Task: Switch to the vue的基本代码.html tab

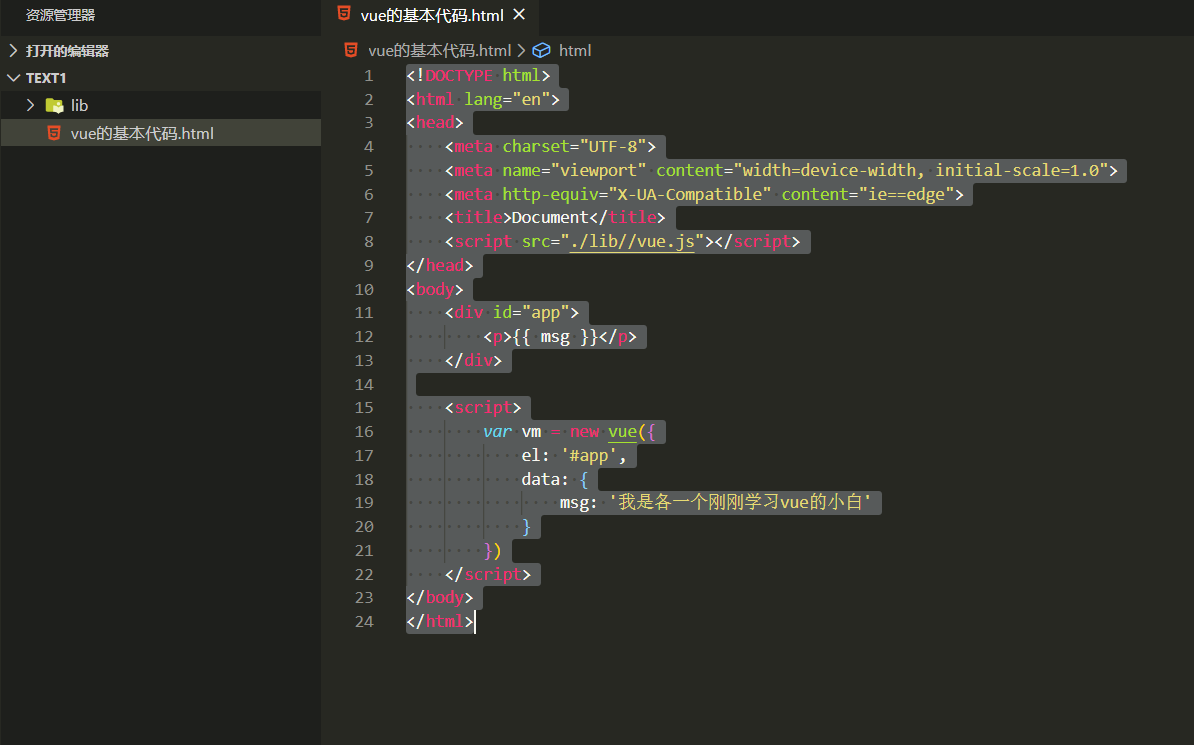Action: click(430, 15)
